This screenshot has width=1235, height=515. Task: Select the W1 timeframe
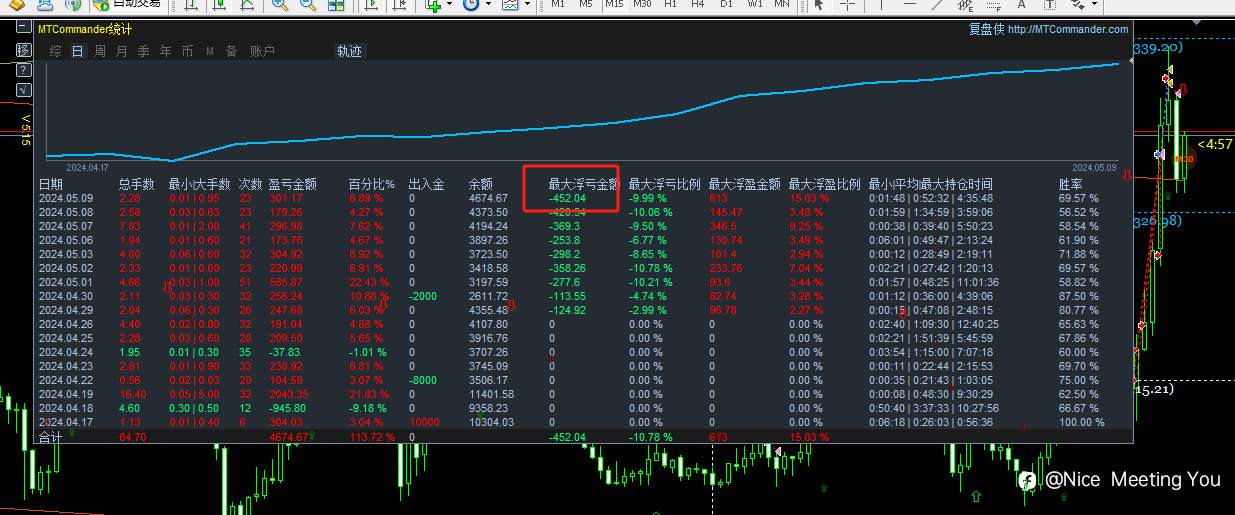(x=755, y=4)
